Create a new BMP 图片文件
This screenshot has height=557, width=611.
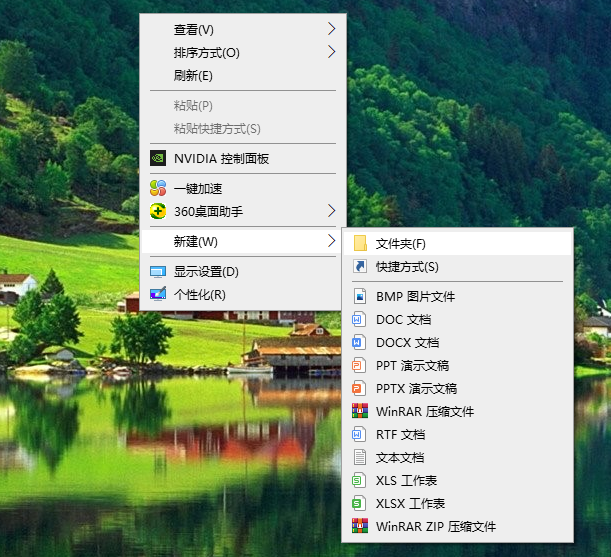[457, 297]
